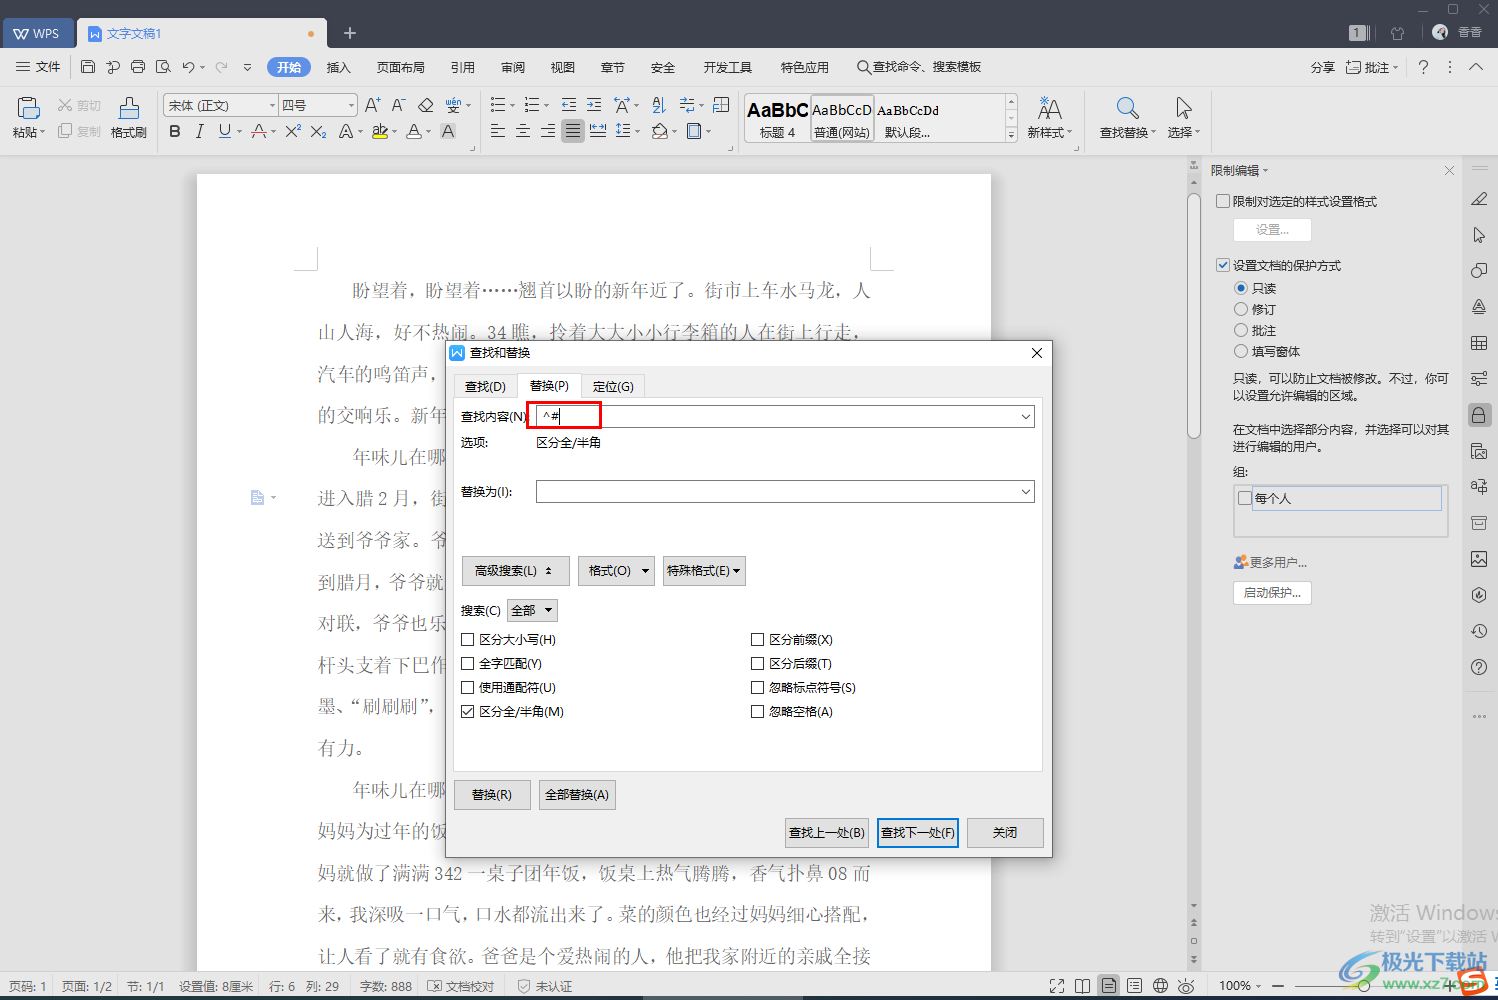Image resolution: width=1498 pixels, height=1000 pixels.
Task: Click the align left icon
Action: click(x=498, y=131)
